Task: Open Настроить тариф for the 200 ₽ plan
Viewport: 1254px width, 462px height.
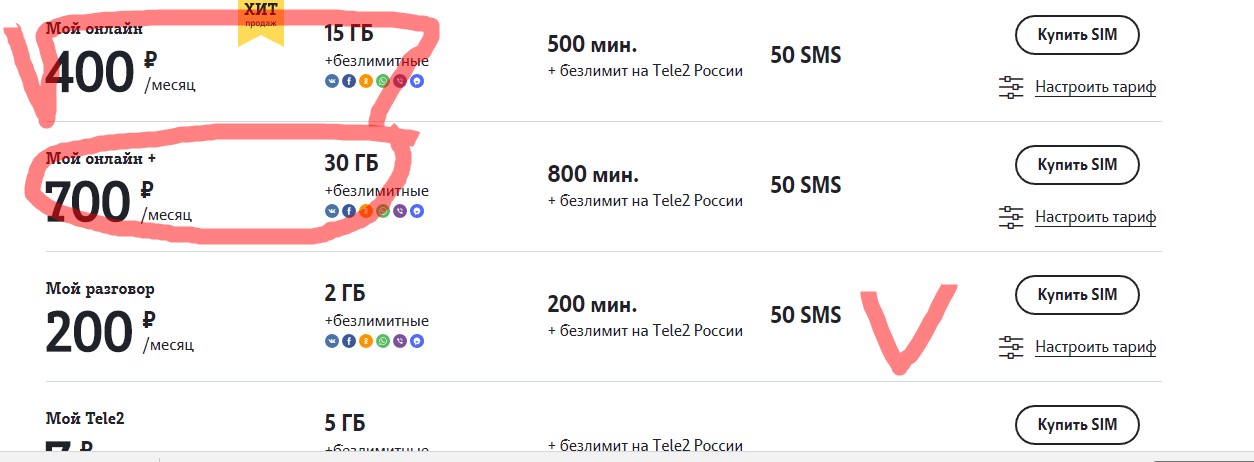Action: point(1095,347)
